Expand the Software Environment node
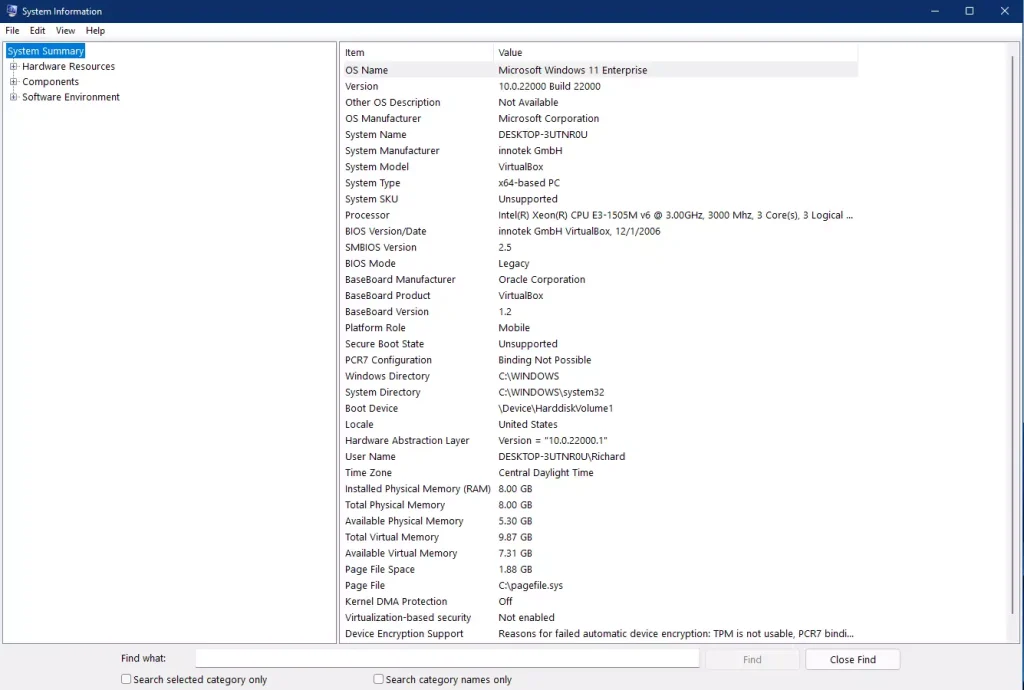The width and height of the screenshot is (1024, 690). [13, 97]
